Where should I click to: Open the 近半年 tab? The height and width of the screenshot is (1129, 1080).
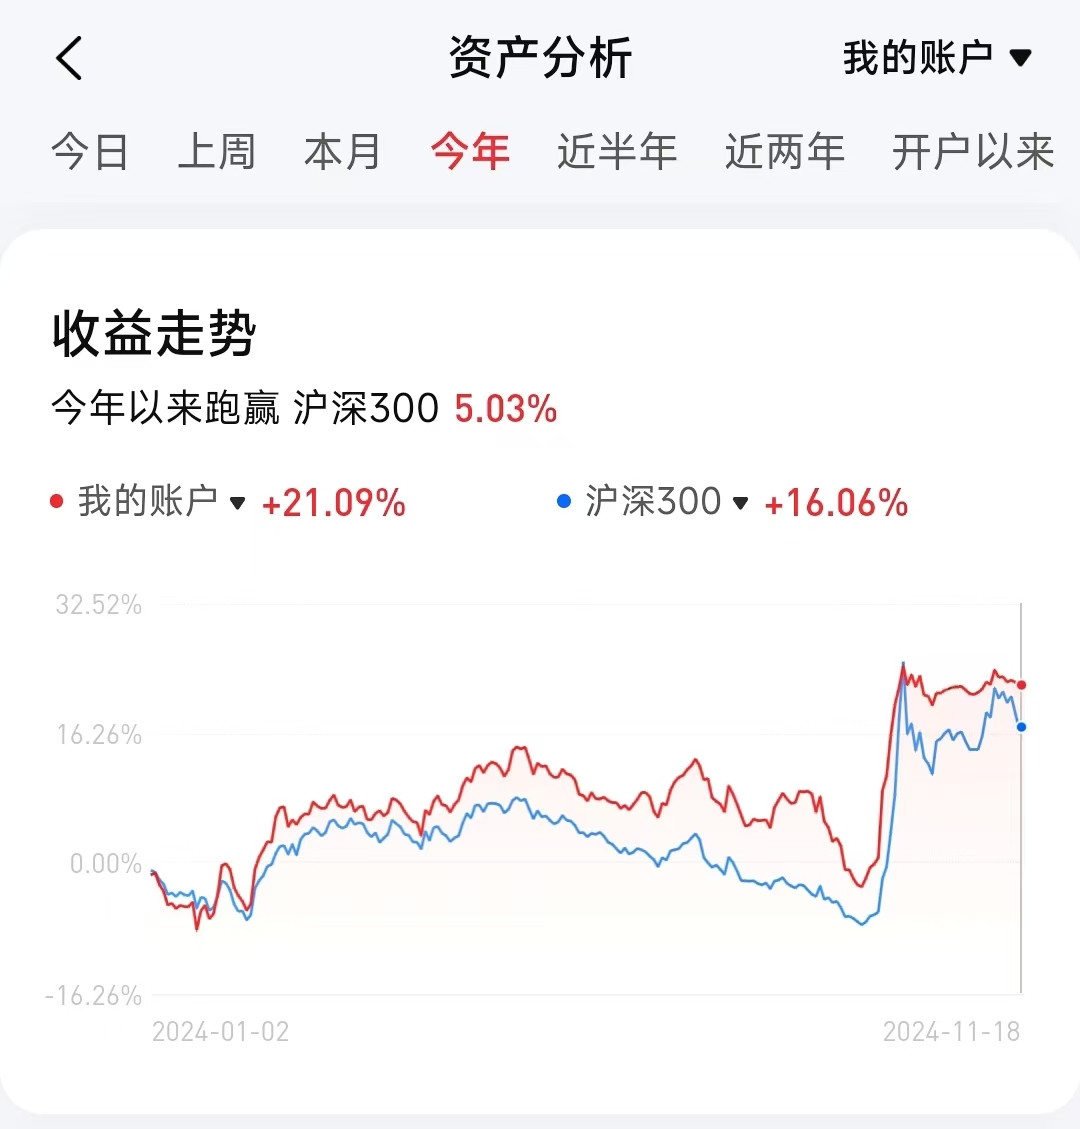[x=616, y=152]
